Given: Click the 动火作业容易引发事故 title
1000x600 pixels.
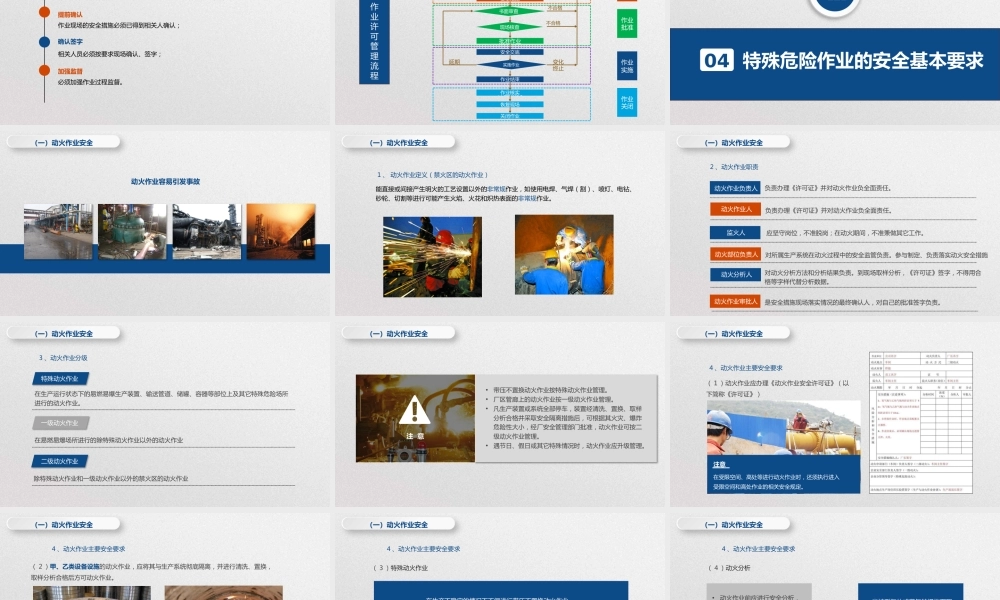Looking at the screenshot, I should pos(165,182).
